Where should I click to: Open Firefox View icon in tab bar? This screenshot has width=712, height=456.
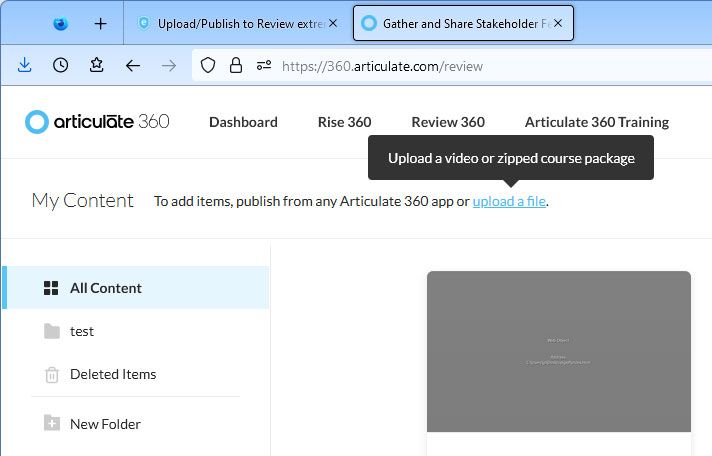click(60, 23)
